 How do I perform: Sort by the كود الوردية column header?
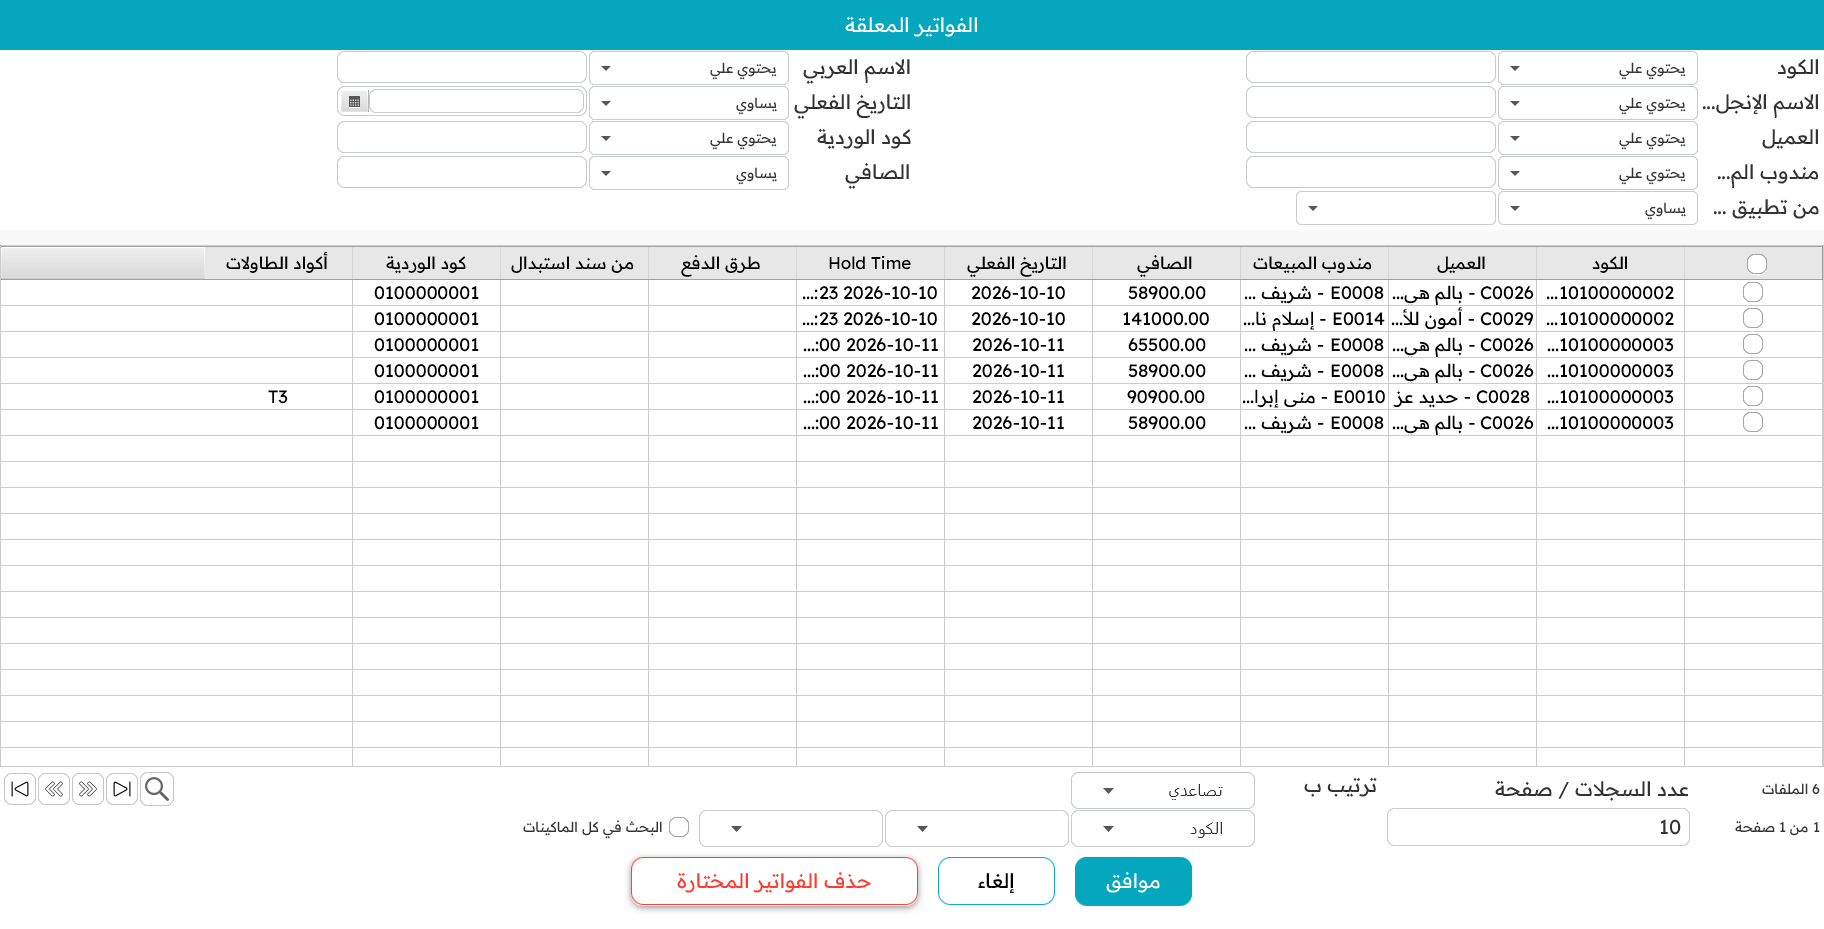[x=426, y=264]
